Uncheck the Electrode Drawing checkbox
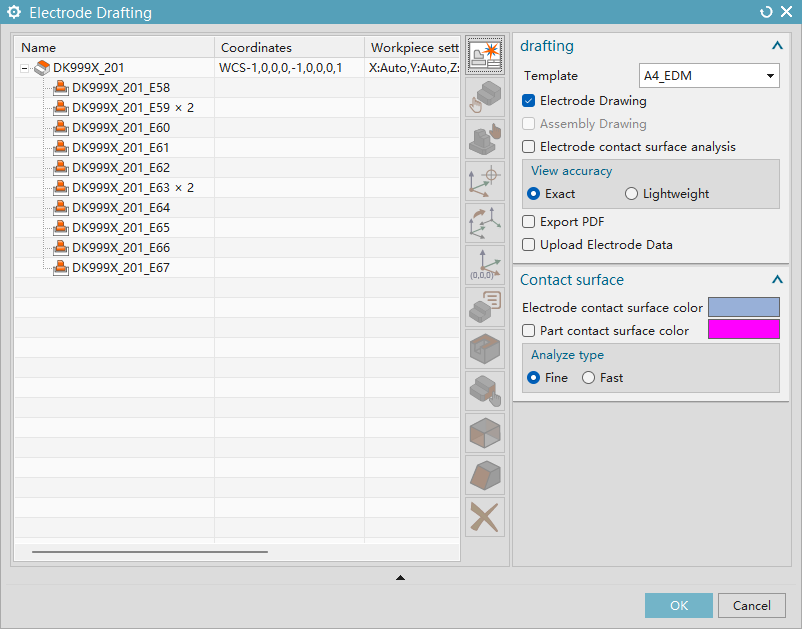Image resolution: width=802 pixels, height=629 pixels. [x=529, y=101]
